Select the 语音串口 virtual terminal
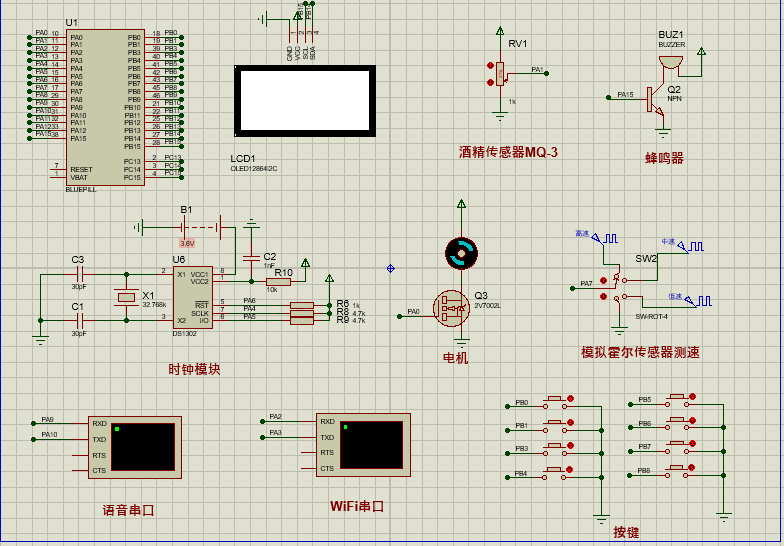Image resolution: width=784 pixels, height=546 pixels. (135, 448)
